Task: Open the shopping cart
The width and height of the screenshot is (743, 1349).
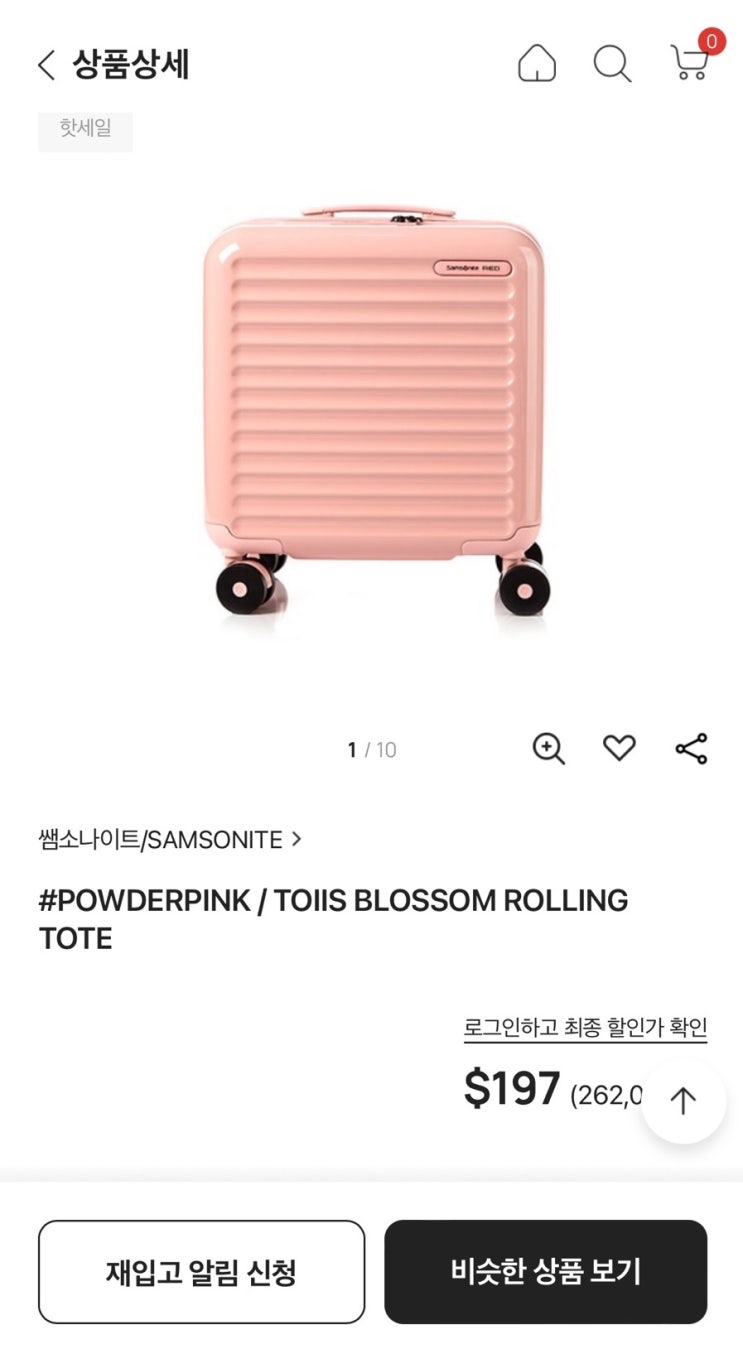Action: [x=689, y=64]
